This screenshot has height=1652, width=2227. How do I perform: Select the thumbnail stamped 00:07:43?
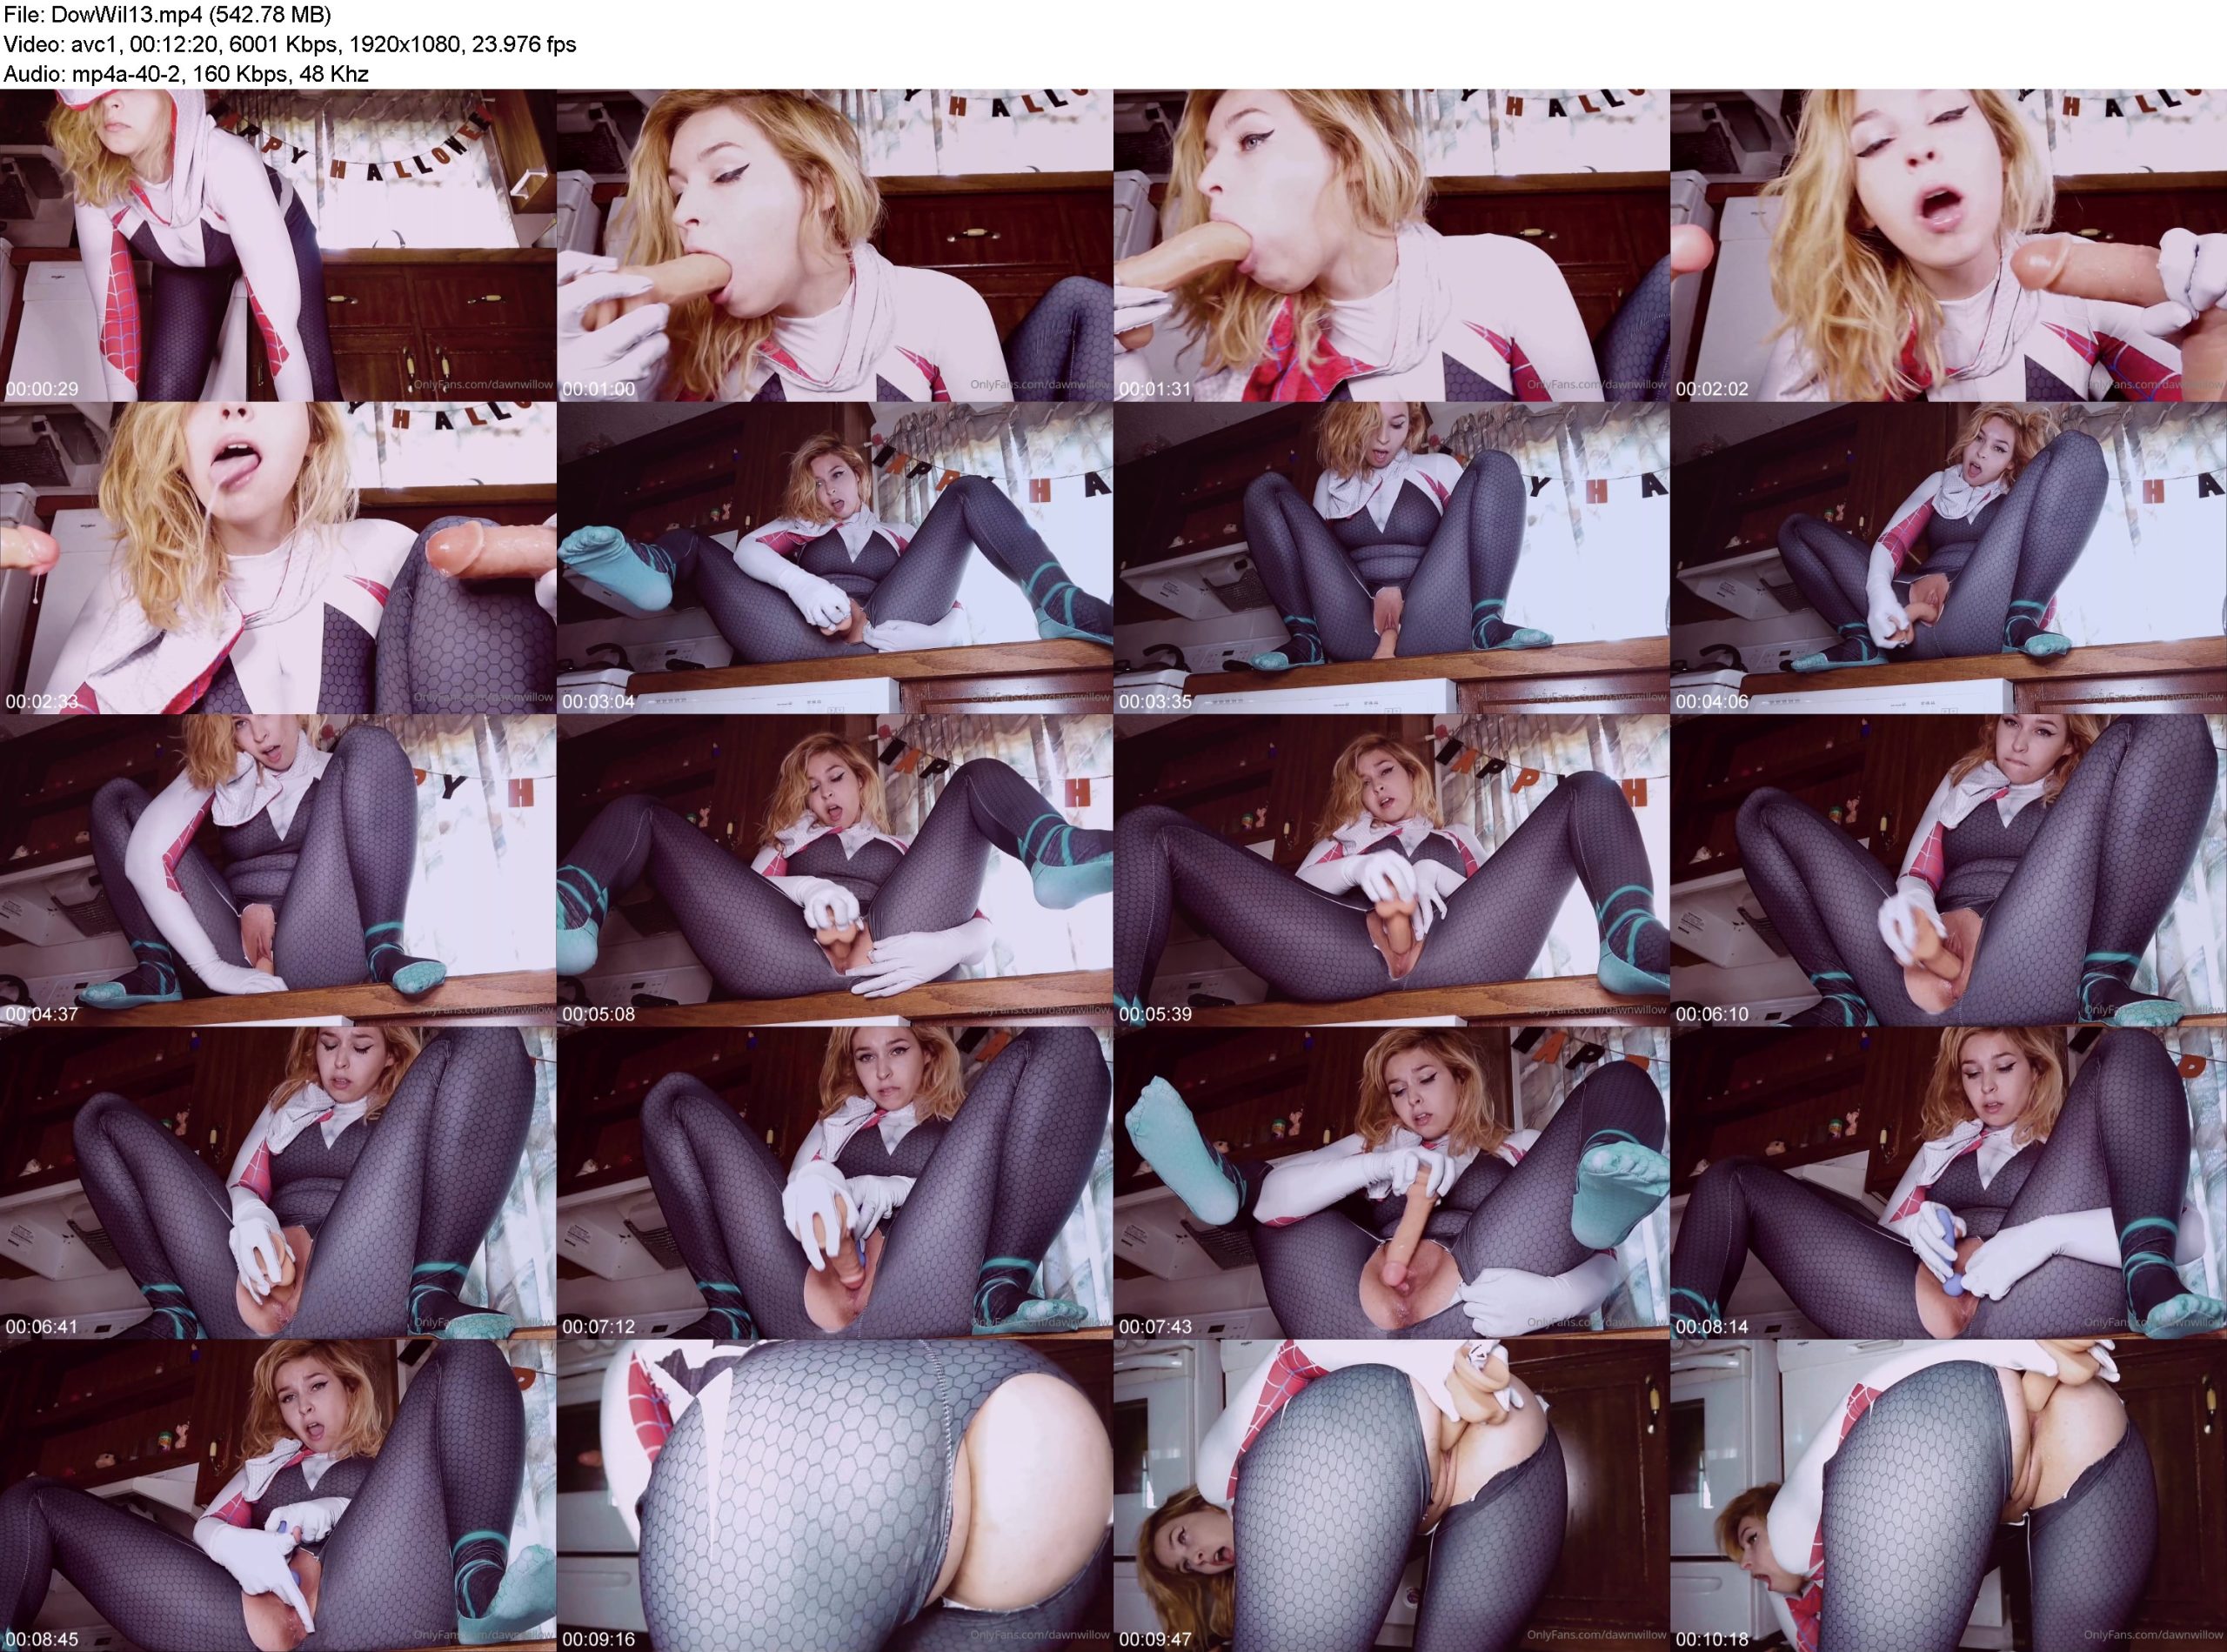(1391, 1184)
